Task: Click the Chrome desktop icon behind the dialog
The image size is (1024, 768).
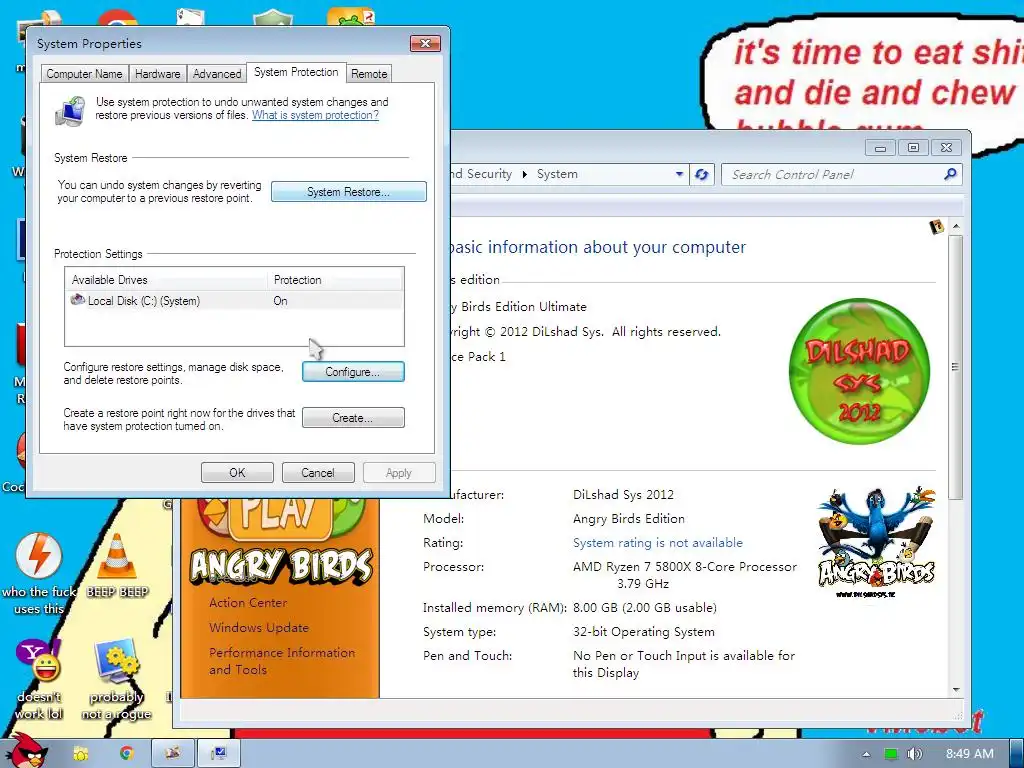Action: click(118, 18)
